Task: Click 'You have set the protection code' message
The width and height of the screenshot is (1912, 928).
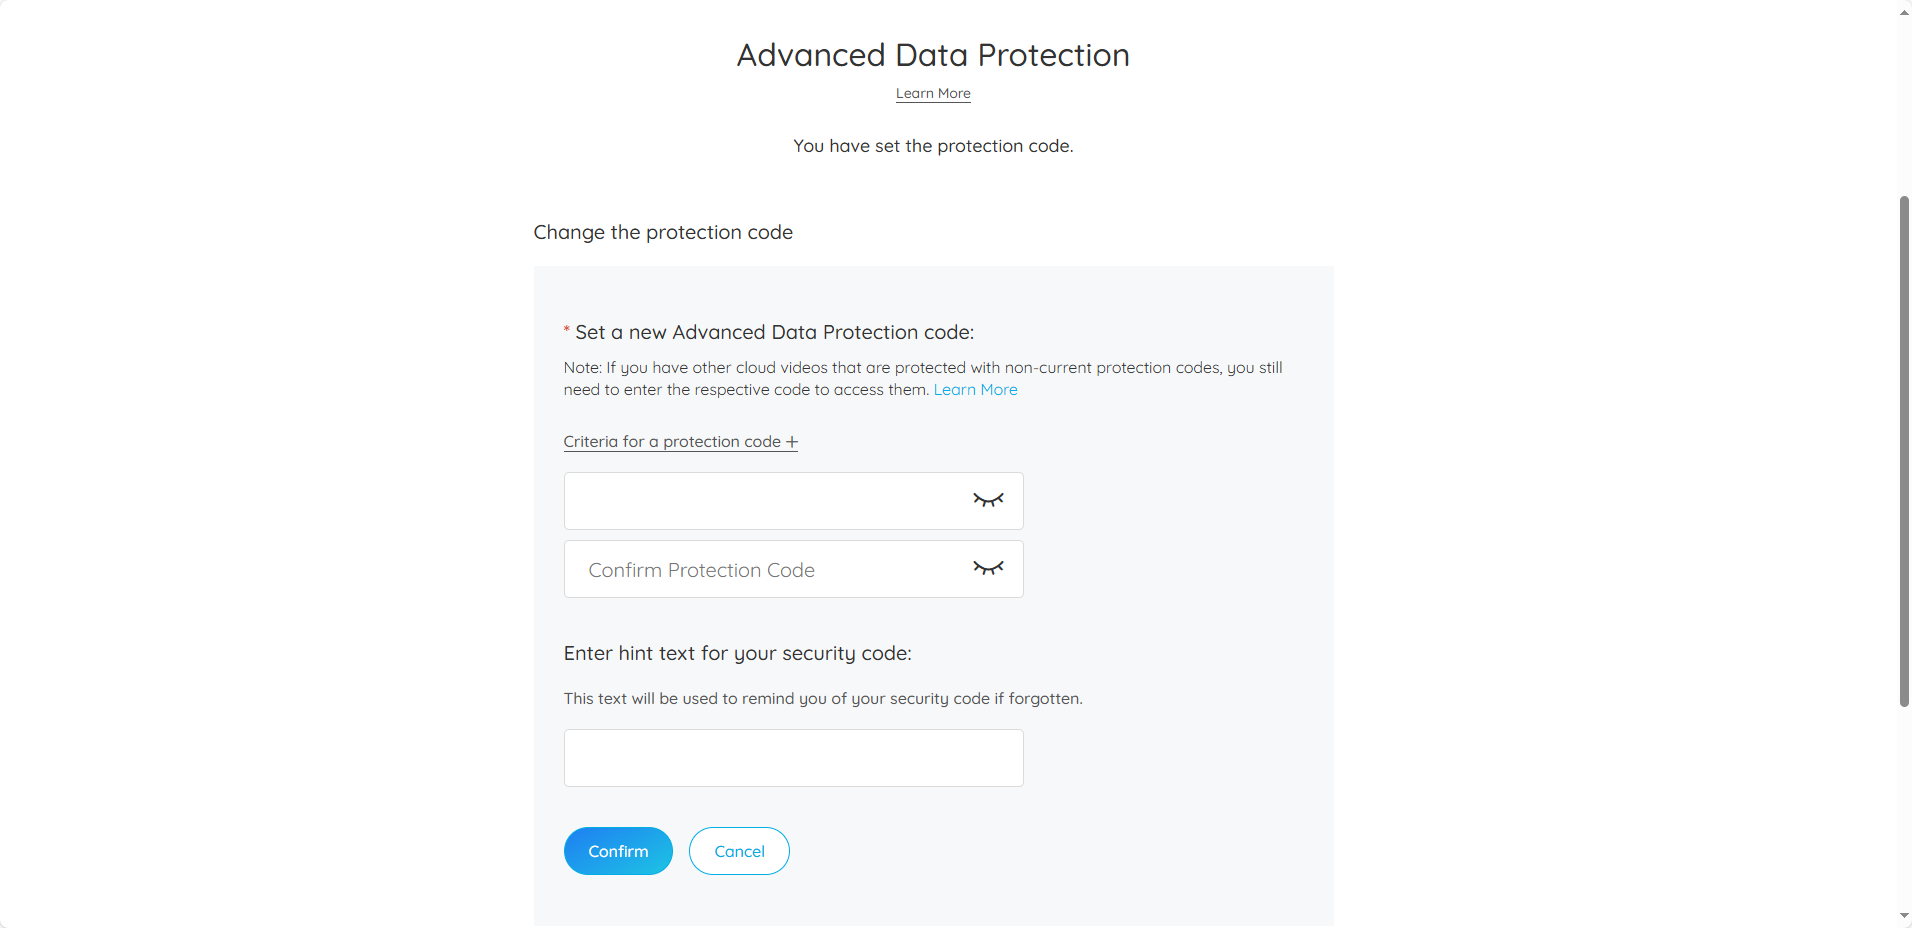Action: 933,146
